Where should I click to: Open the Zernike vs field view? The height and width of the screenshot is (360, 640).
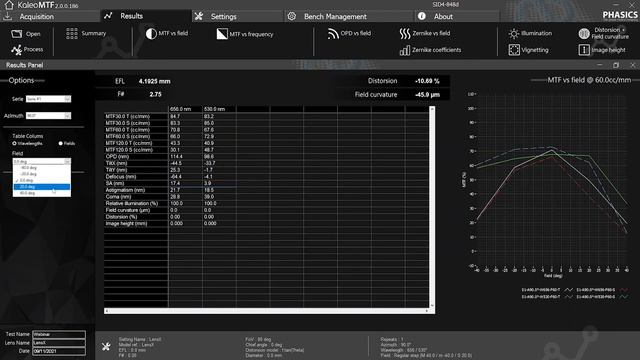(425, 33)
